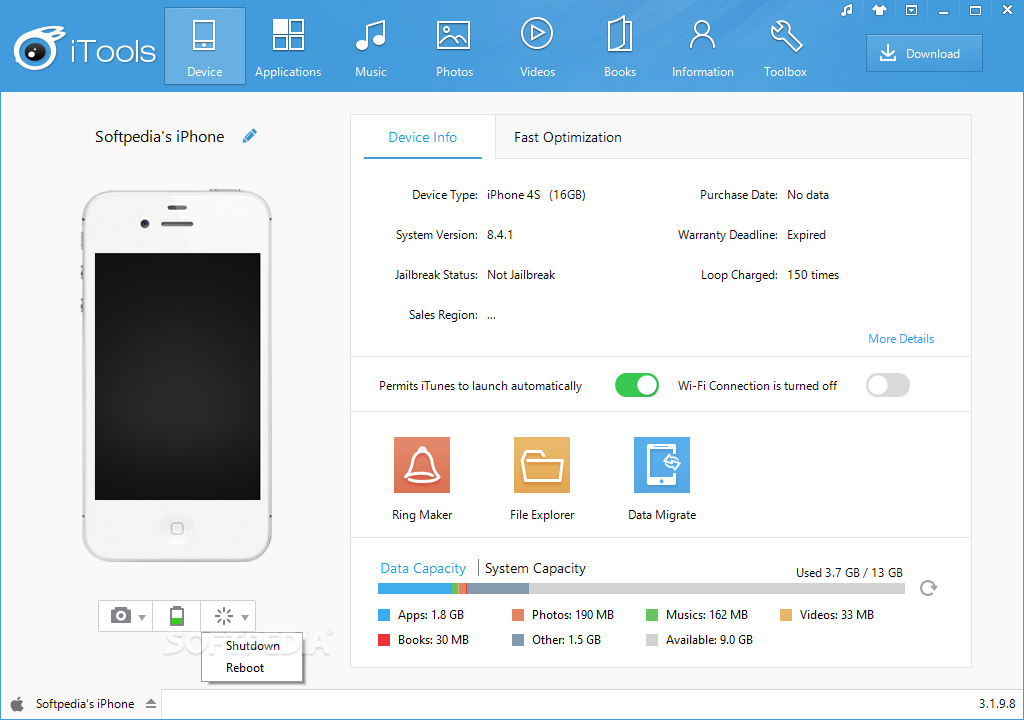
Task: Open the Books section
Action: point(620,46)
